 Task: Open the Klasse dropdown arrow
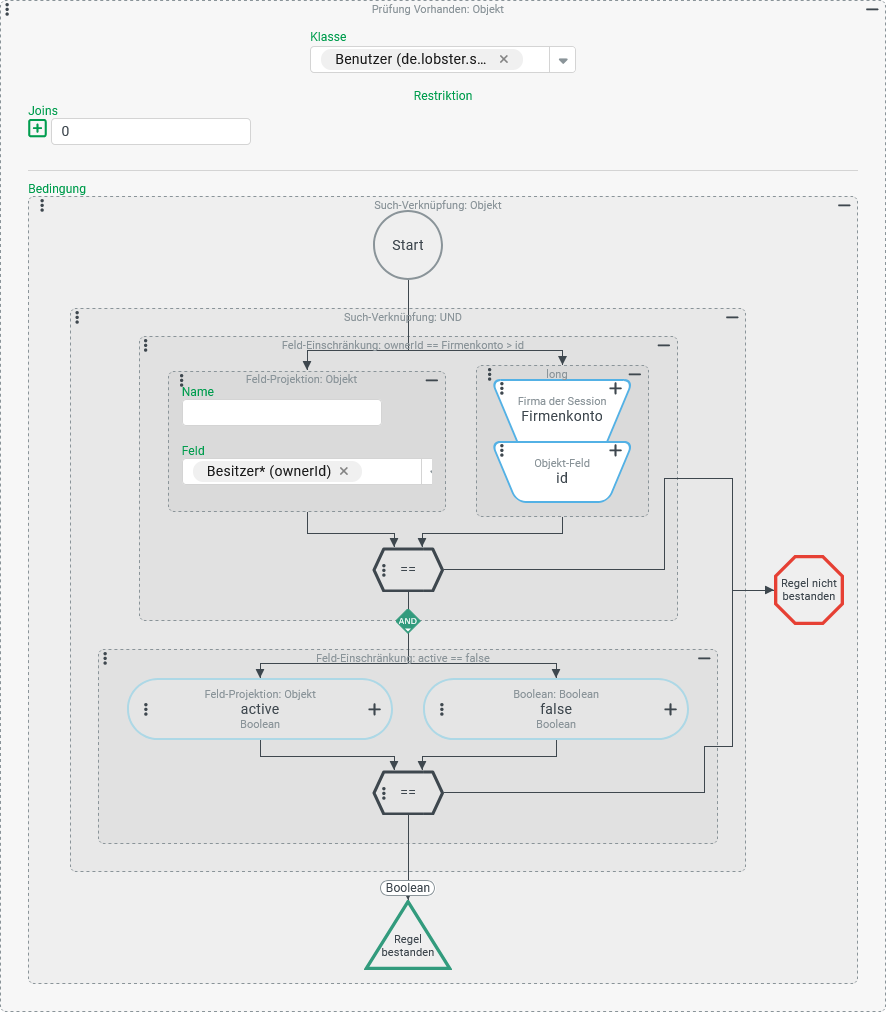tap(563, 60)
